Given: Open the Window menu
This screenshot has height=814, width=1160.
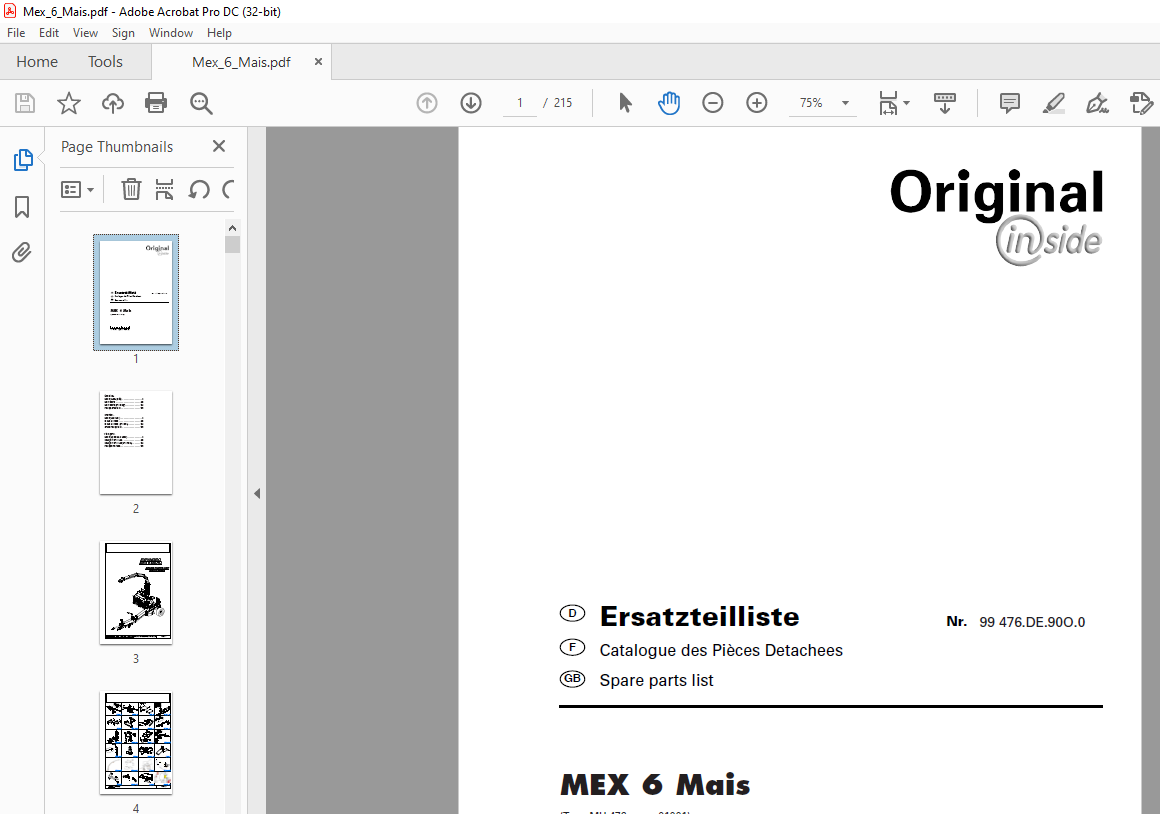Looking at the screenshot, I should [x=171, y=33].
